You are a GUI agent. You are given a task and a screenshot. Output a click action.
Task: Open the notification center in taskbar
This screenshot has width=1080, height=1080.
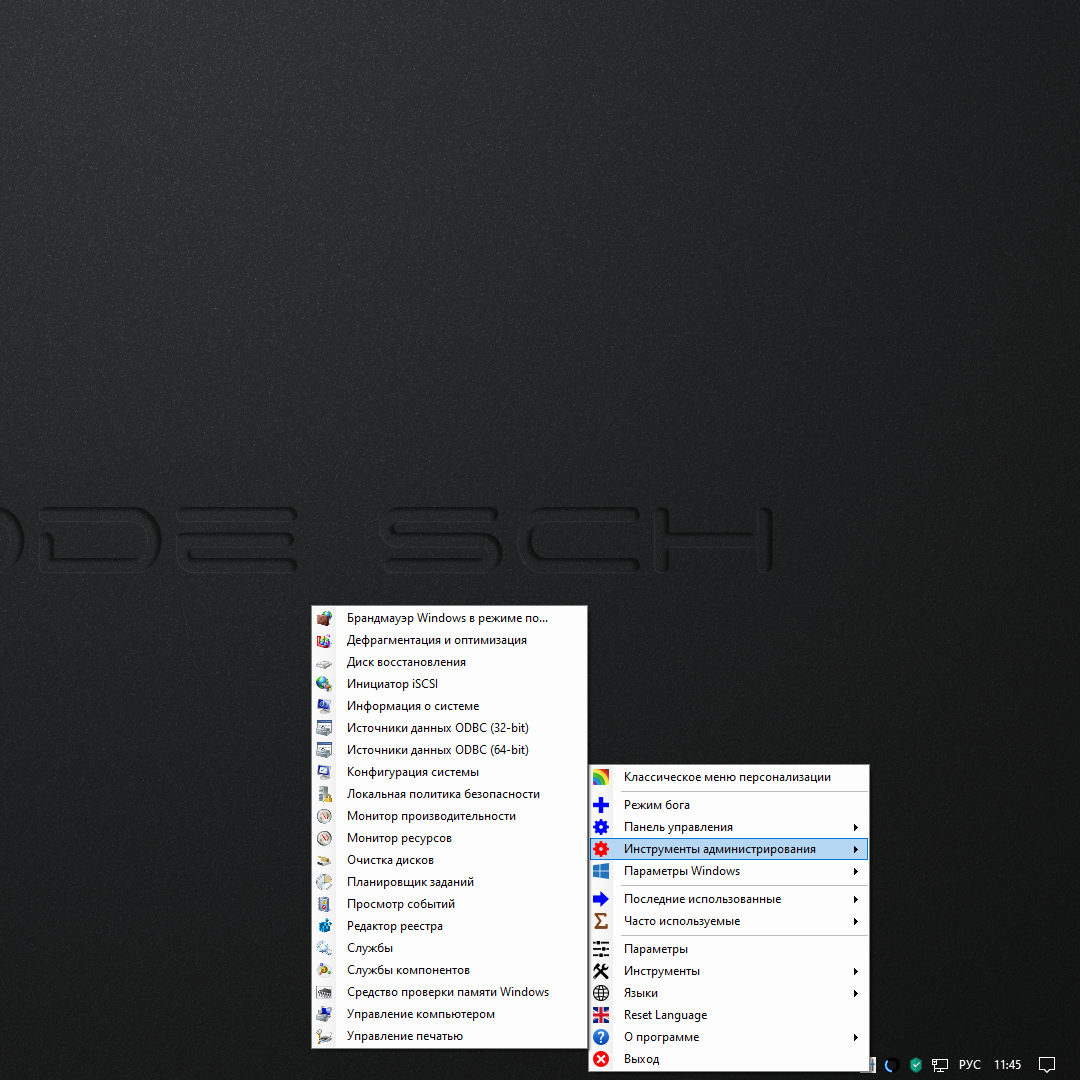1047,1065
